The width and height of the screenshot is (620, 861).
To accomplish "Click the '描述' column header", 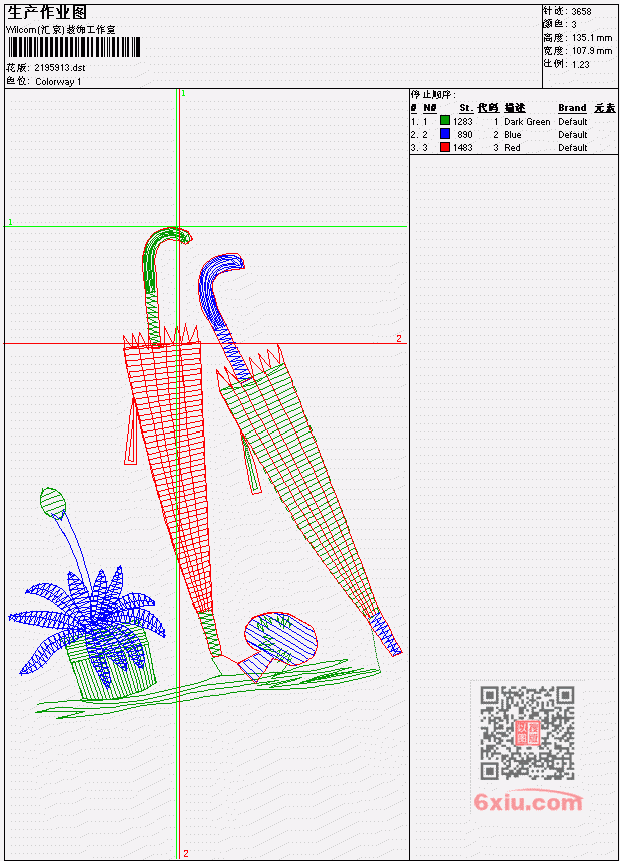I will click(515, 108).
